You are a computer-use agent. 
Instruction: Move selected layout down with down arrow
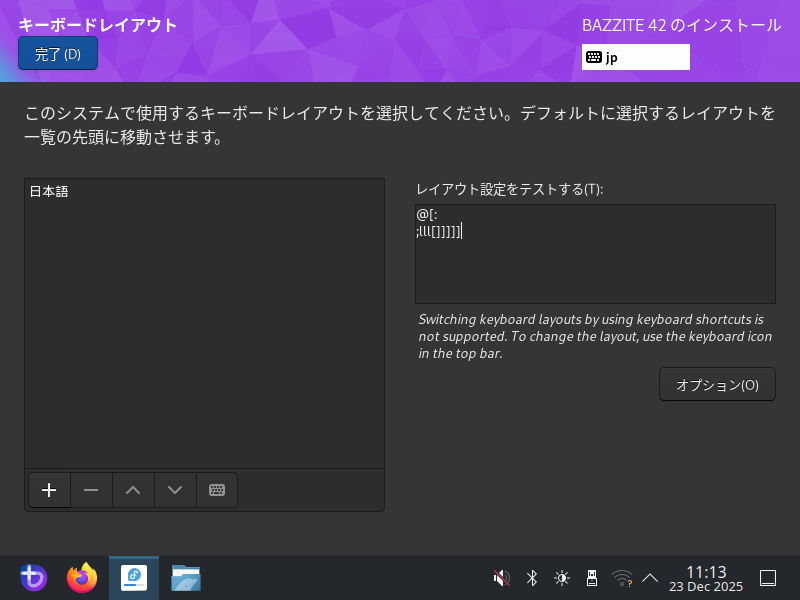point(175,490)
